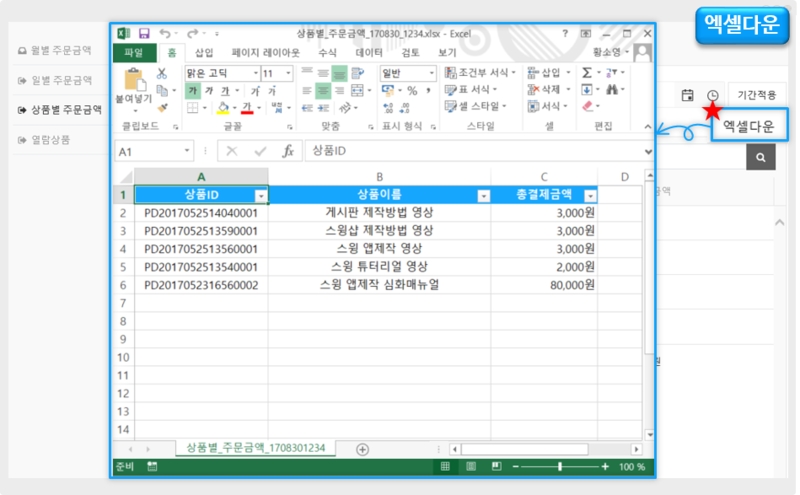Viewport: 800px width, 495px height.
Task: Expand the font name dropdown 맑은 고딕
Action: click(x=255, y=73)
